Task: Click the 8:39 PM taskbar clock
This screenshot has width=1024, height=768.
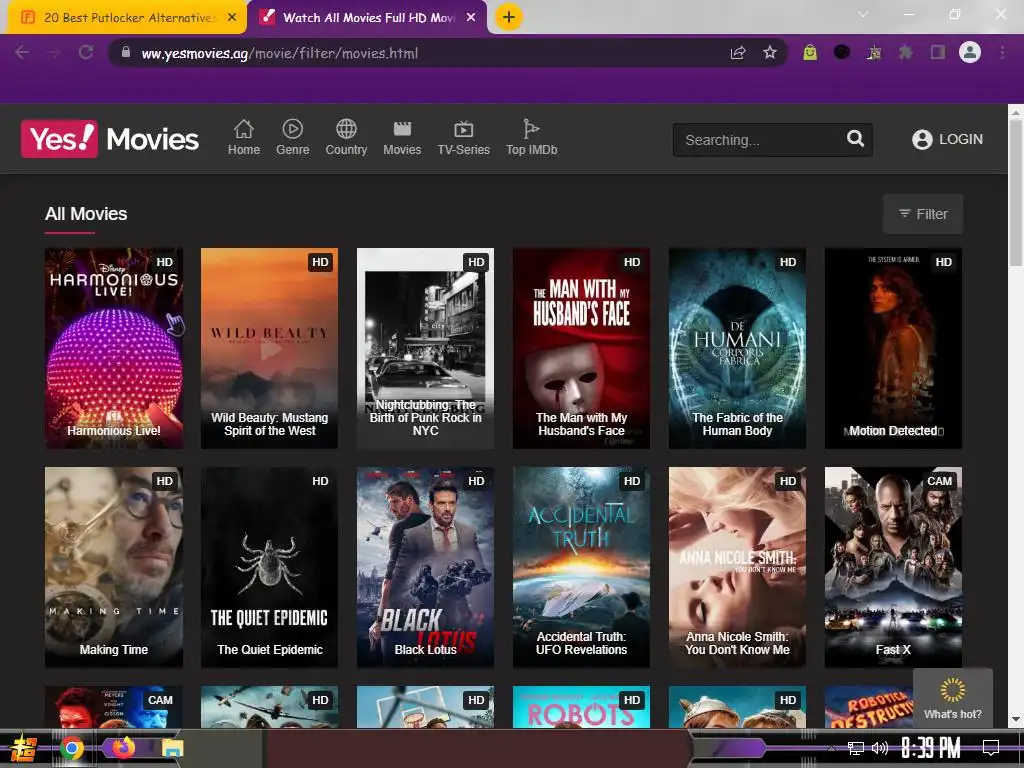Action: pos(931,747)
